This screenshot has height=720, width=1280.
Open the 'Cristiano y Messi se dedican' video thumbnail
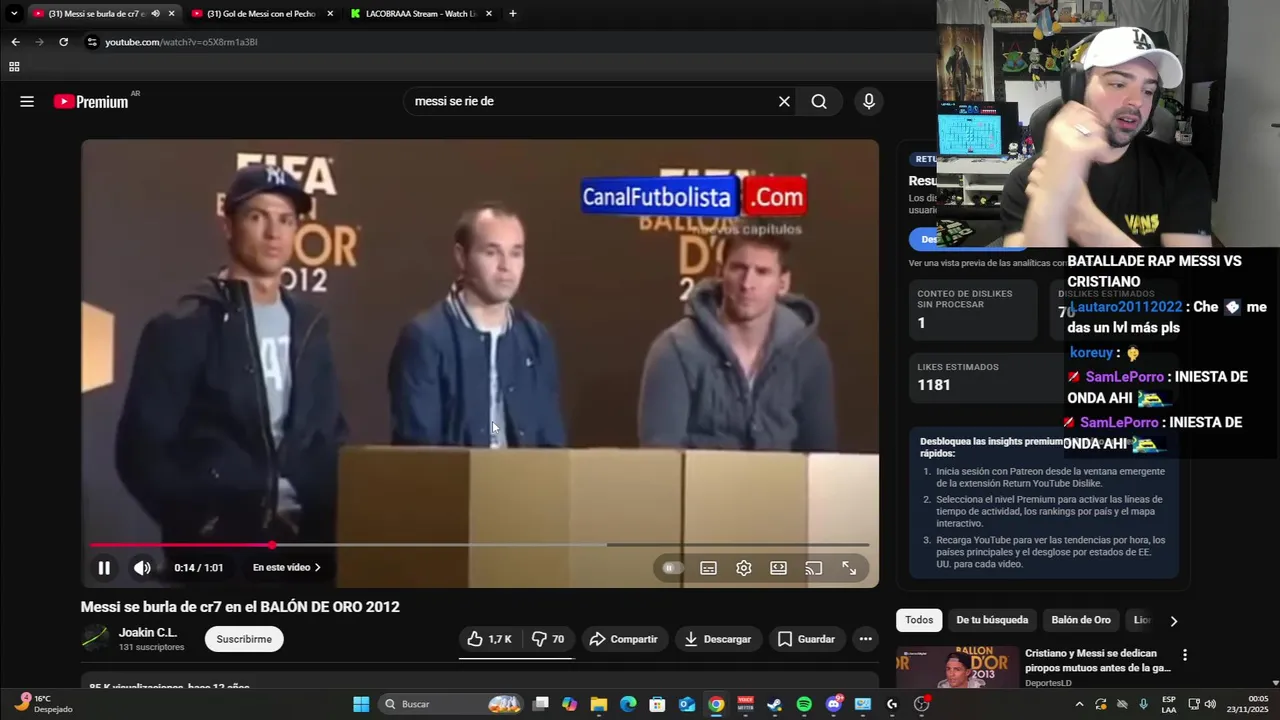click(x=956, y=668)
